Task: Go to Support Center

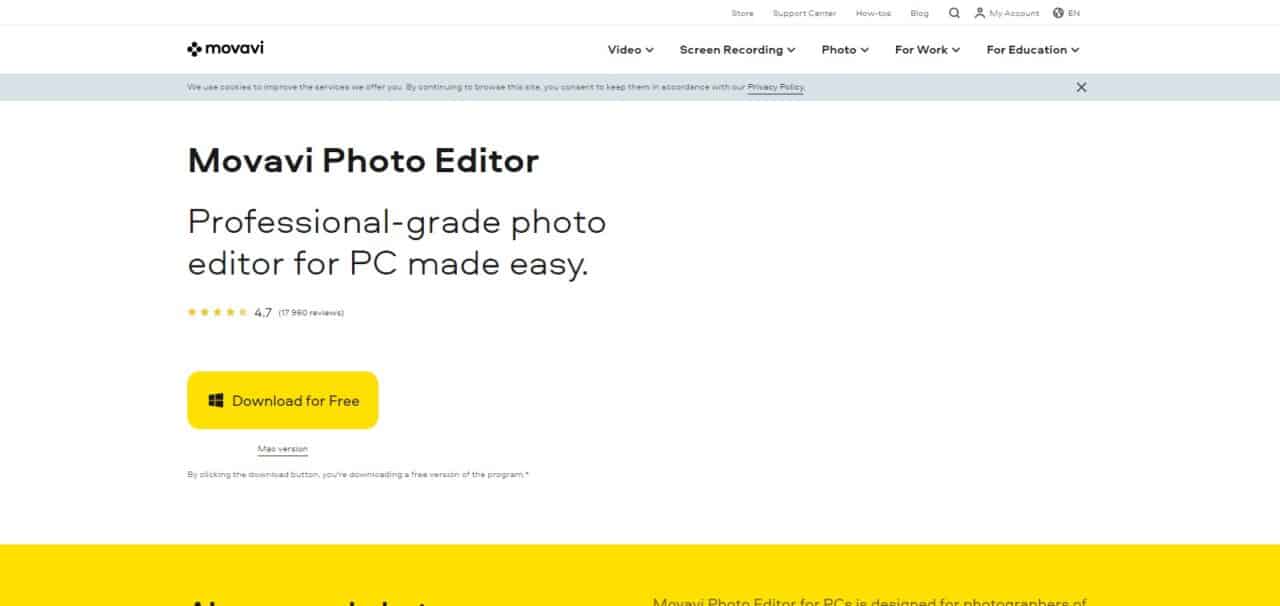Action: point(804,13)
